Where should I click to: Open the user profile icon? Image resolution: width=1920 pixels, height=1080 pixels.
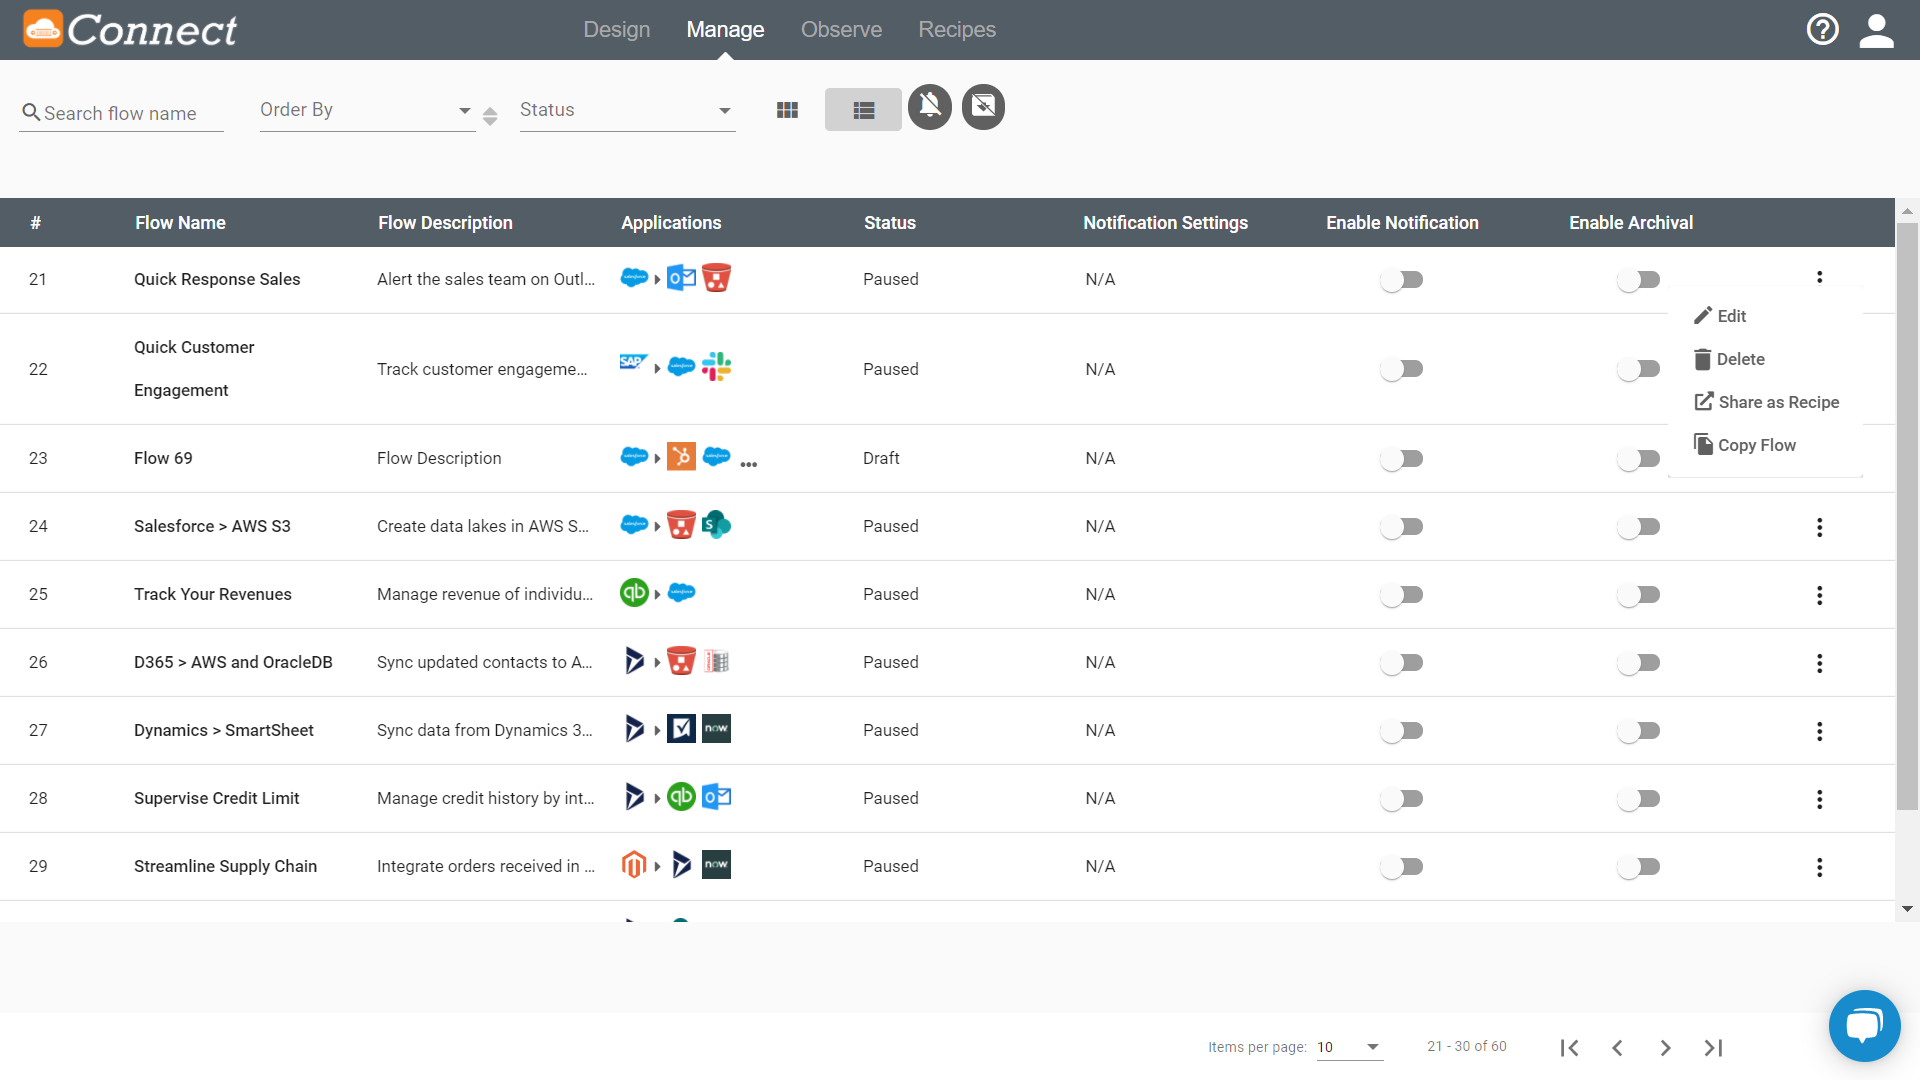tap(1876, 30)
